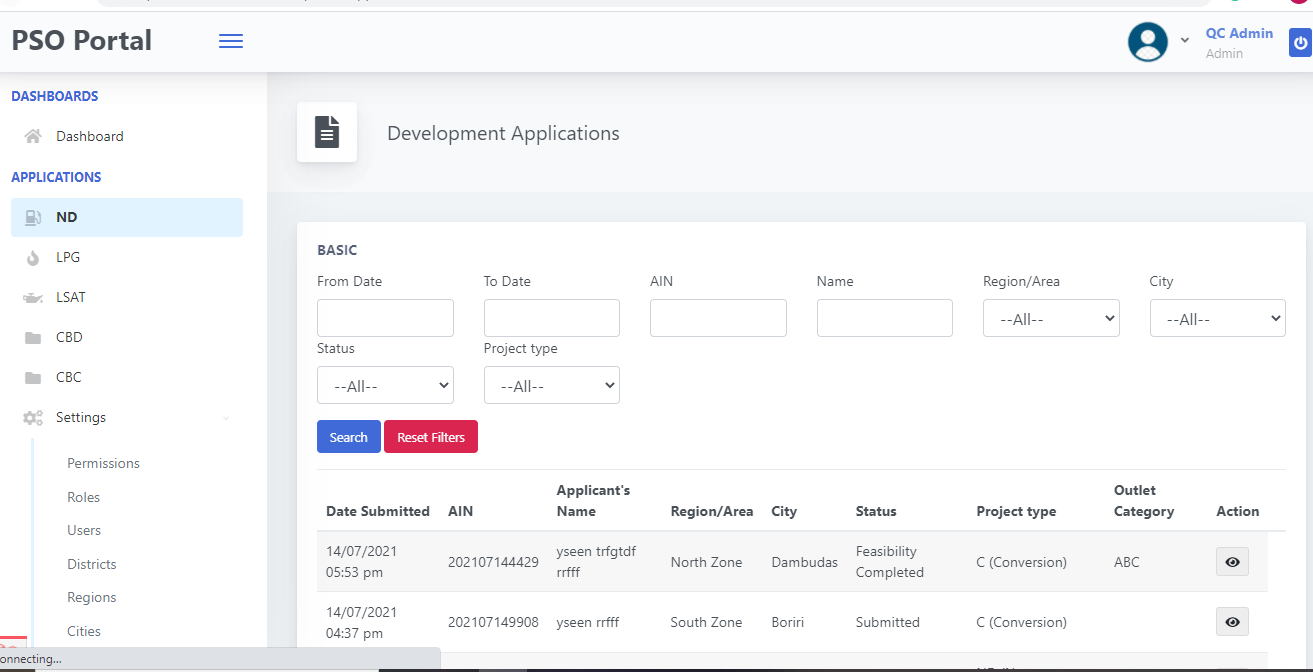The height and width of the screenshot is (672, 1313).
Task: Click the Reset Filters button
Action: (x=431, y=437)
